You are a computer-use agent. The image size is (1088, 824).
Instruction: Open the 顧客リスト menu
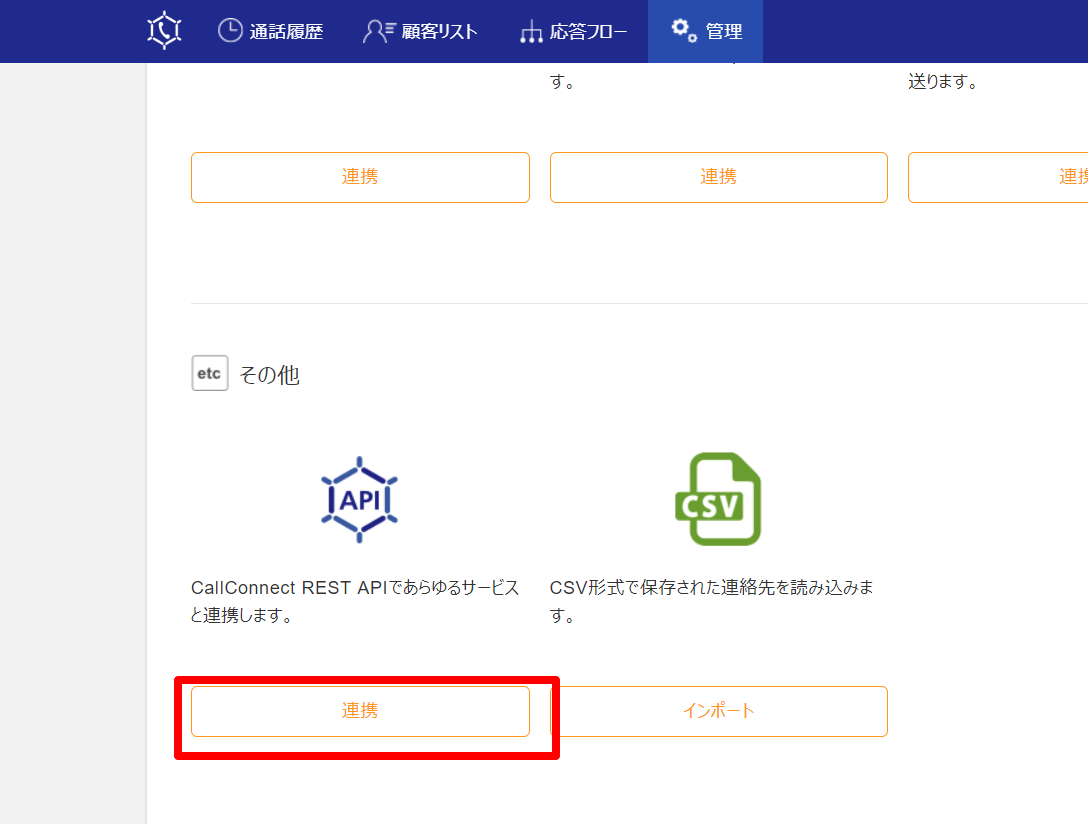(420, 31)
